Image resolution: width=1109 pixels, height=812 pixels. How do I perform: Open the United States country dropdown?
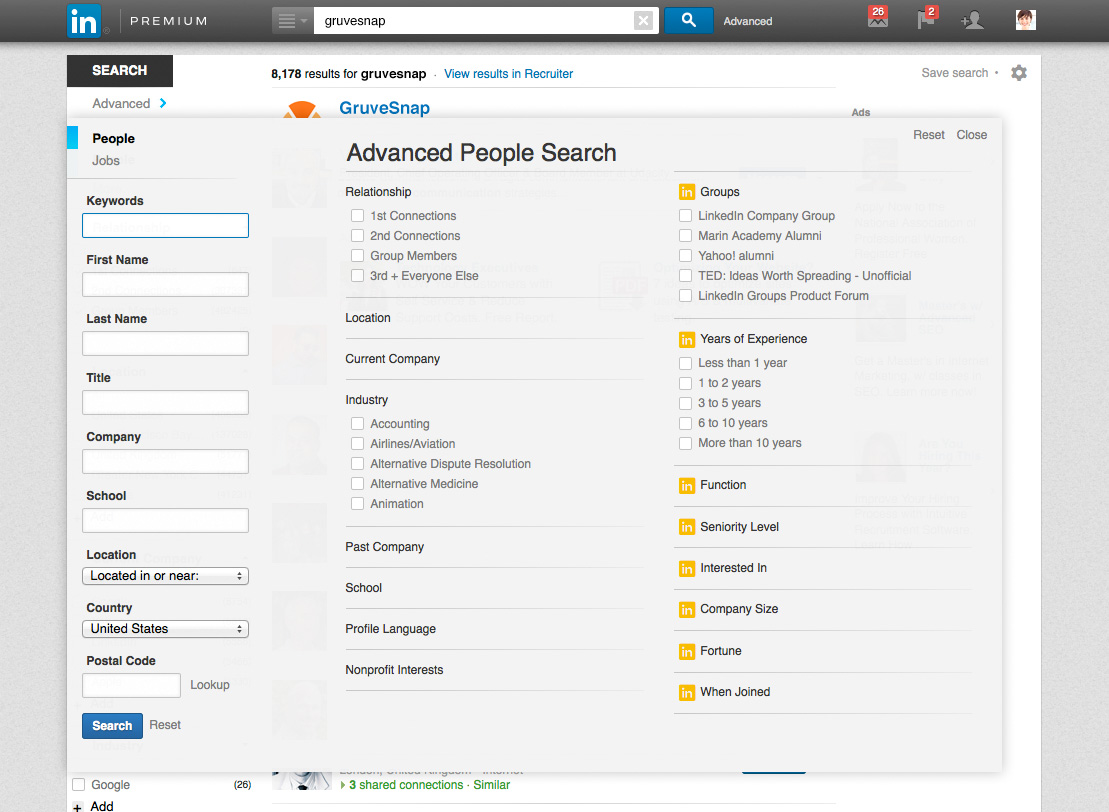[x=166, y=629]
